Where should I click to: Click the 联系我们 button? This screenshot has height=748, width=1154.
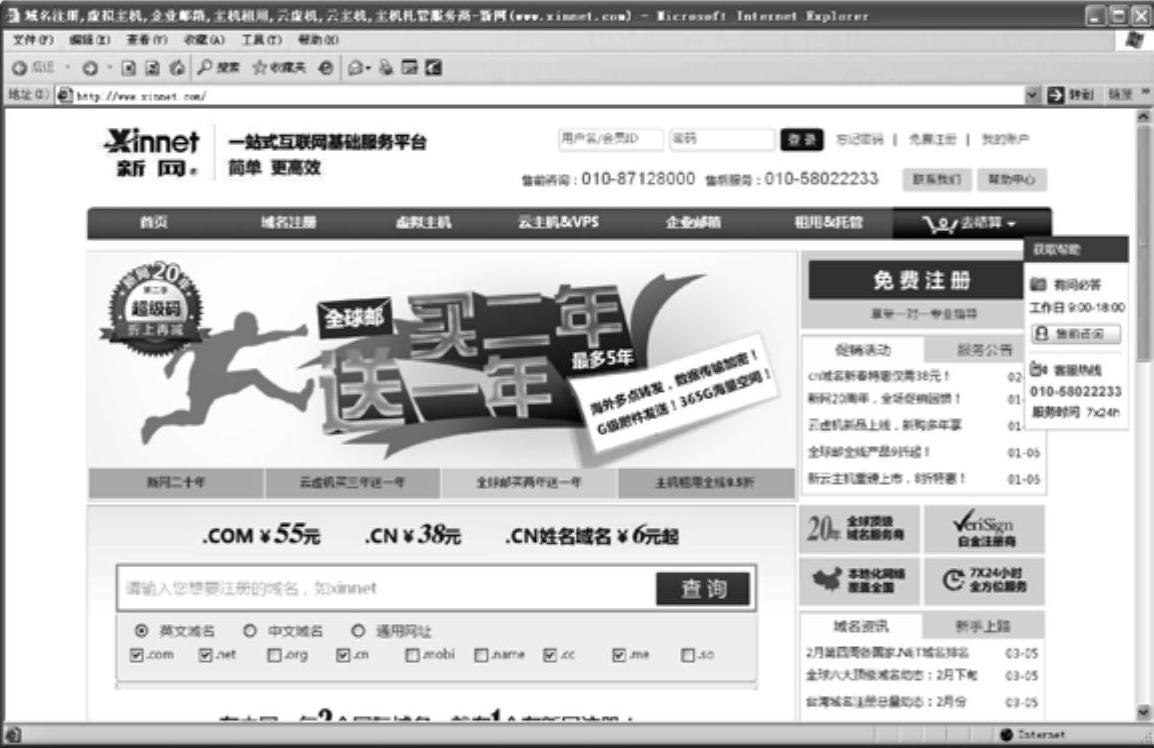(x=937, y=180)
